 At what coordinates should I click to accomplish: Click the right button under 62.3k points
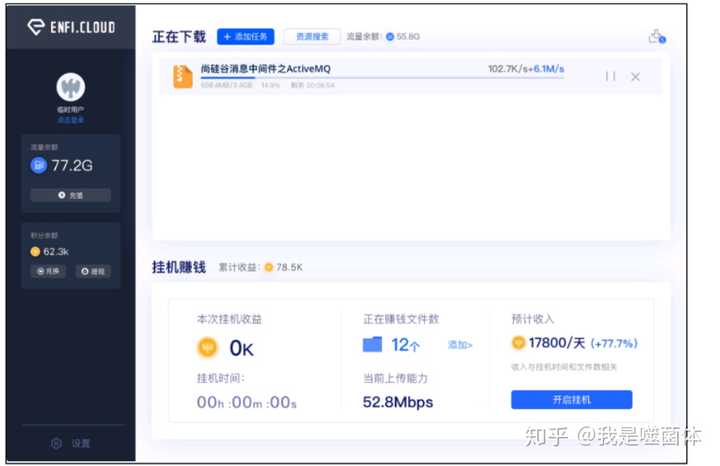(x=93, y=271)
